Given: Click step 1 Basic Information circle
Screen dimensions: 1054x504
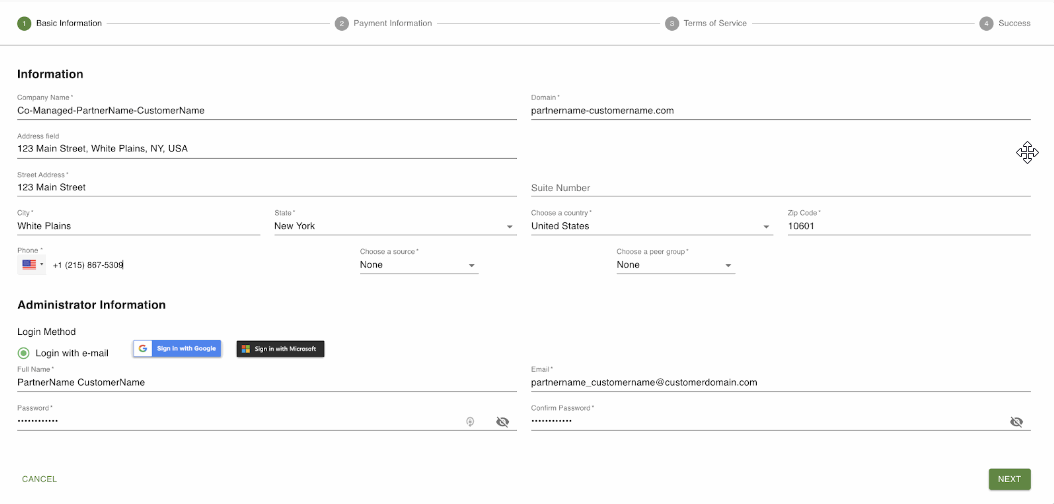Looking at the screenshot, I should click(24, 23).
